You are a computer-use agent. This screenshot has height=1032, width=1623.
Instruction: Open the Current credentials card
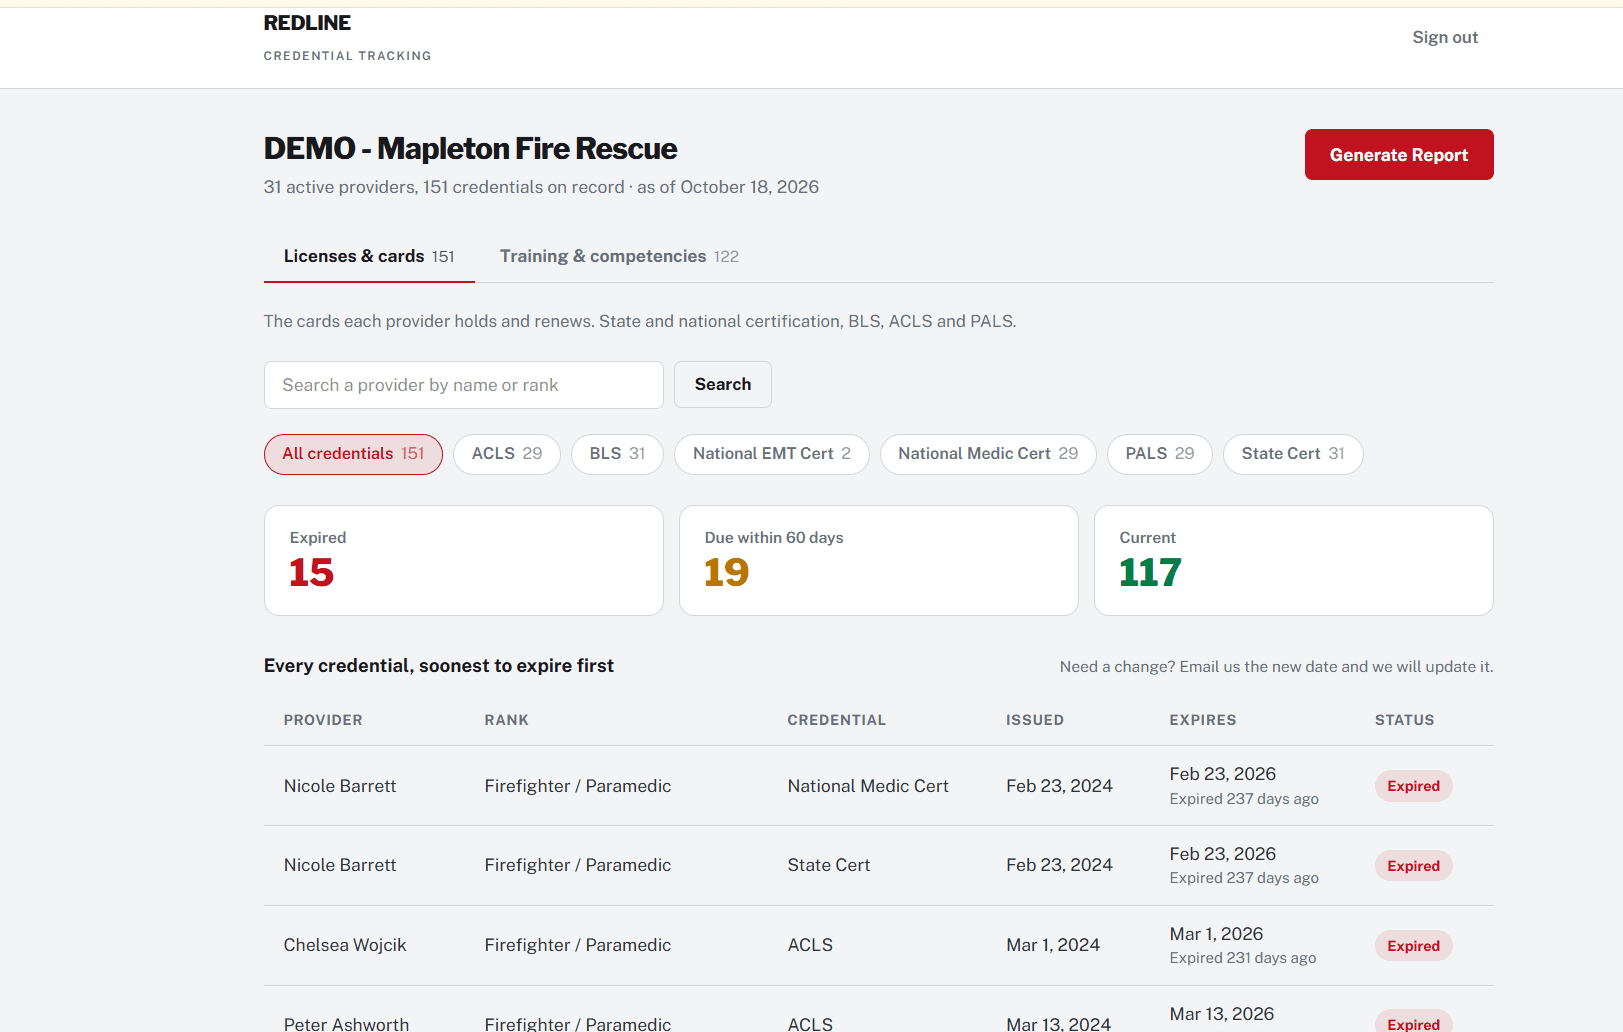(x=1294, y=560)
